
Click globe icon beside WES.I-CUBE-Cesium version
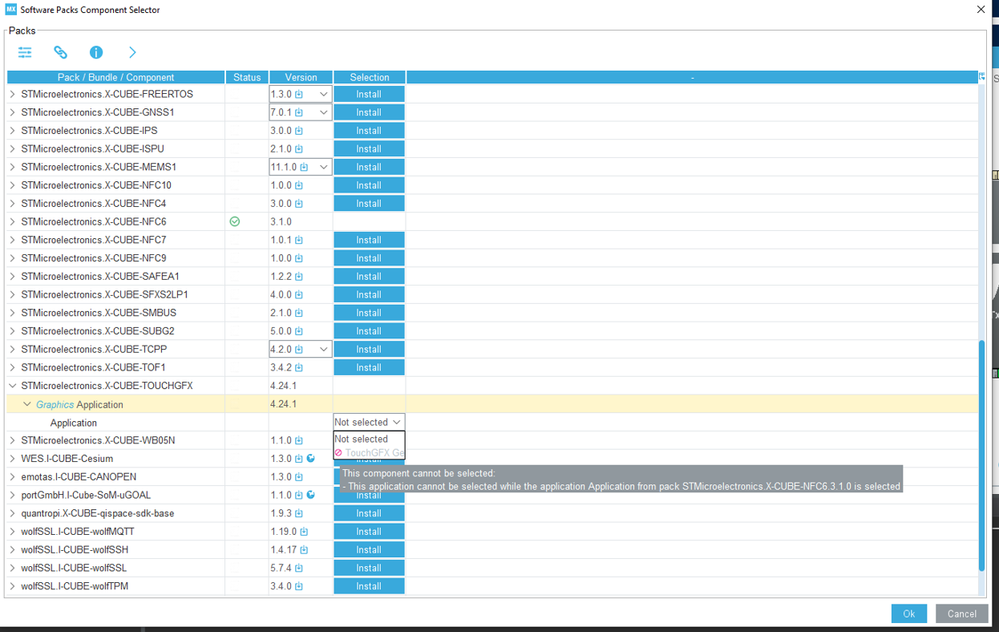(310, 458)
